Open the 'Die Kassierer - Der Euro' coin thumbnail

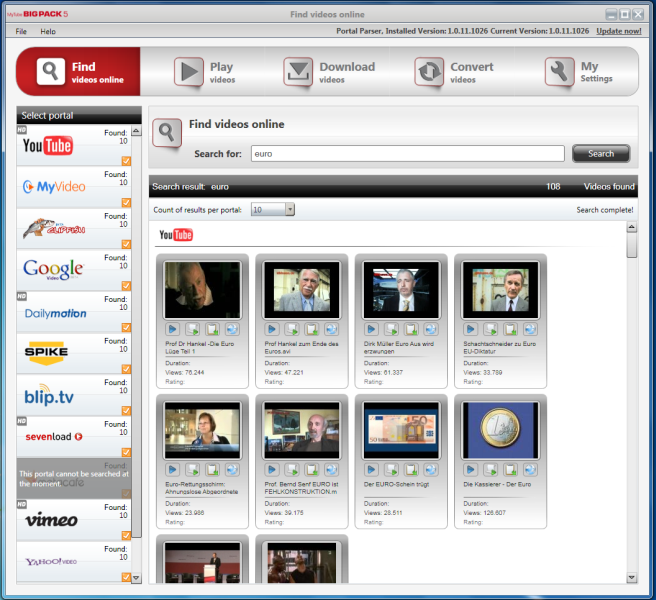point(500,431)
